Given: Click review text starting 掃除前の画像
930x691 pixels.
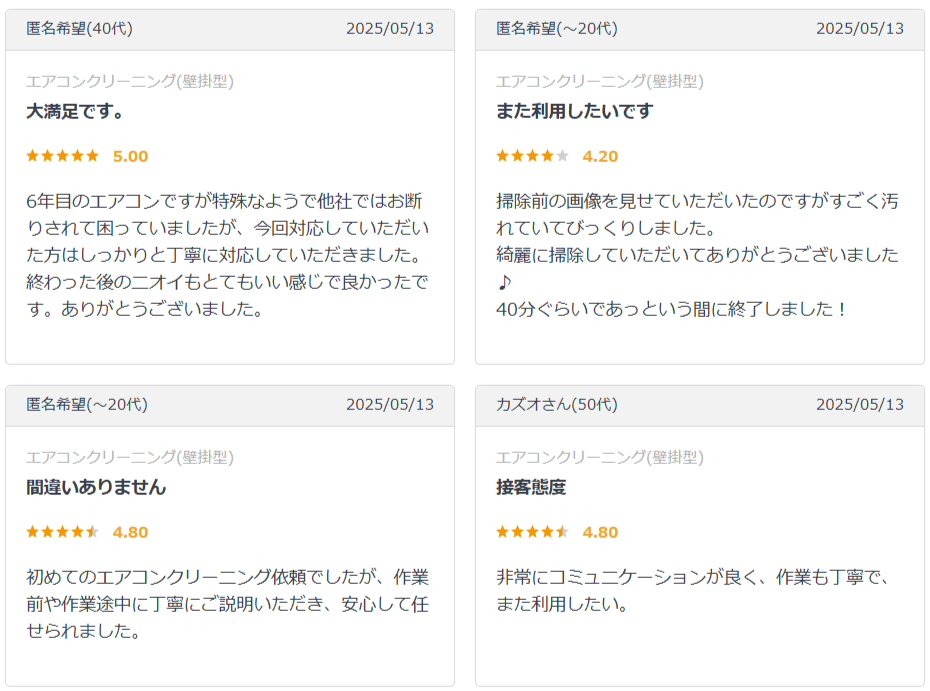Looking at the screenshot, I should tap(698, 255).
